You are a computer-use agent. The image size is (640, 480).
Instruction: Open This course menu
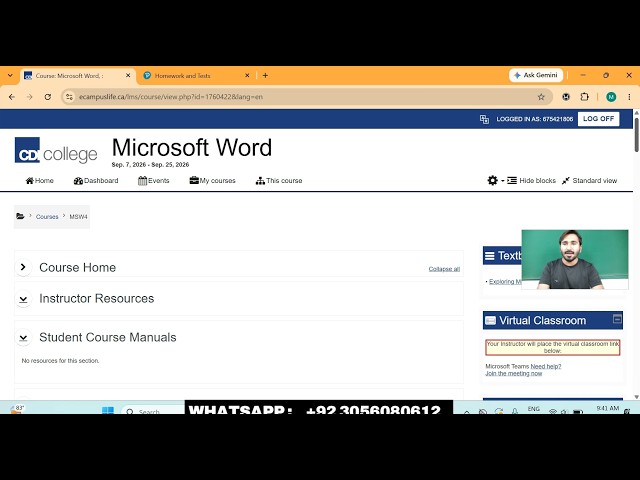point(279,180)
